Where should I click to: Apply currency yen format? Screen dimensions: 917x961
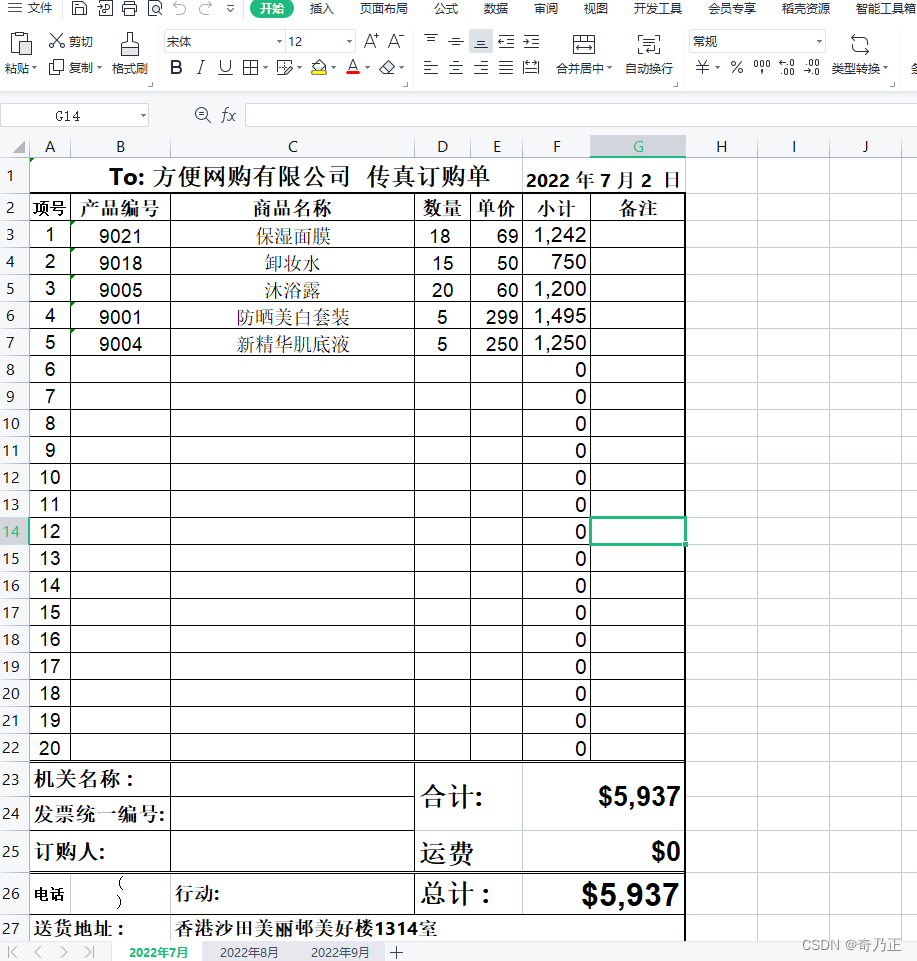(702, 67)
